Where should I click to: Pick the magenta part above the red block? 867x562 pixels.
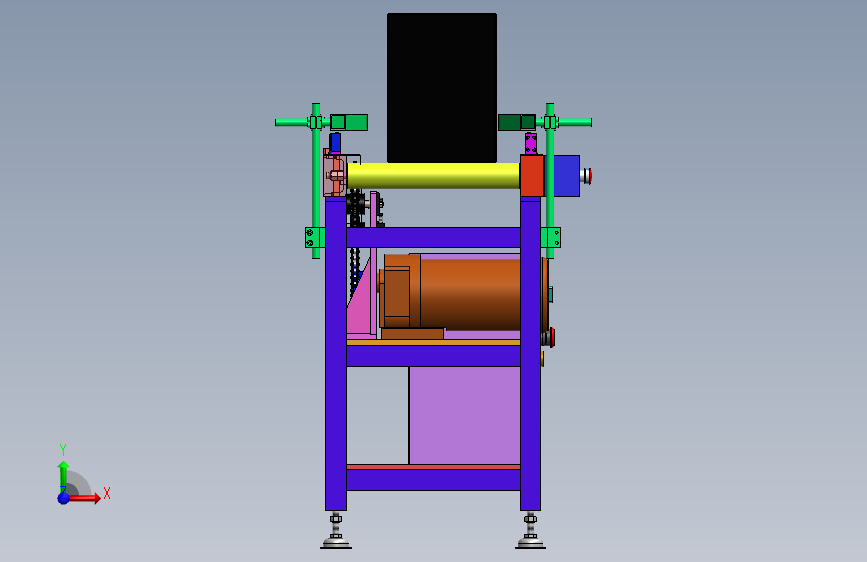531,143
